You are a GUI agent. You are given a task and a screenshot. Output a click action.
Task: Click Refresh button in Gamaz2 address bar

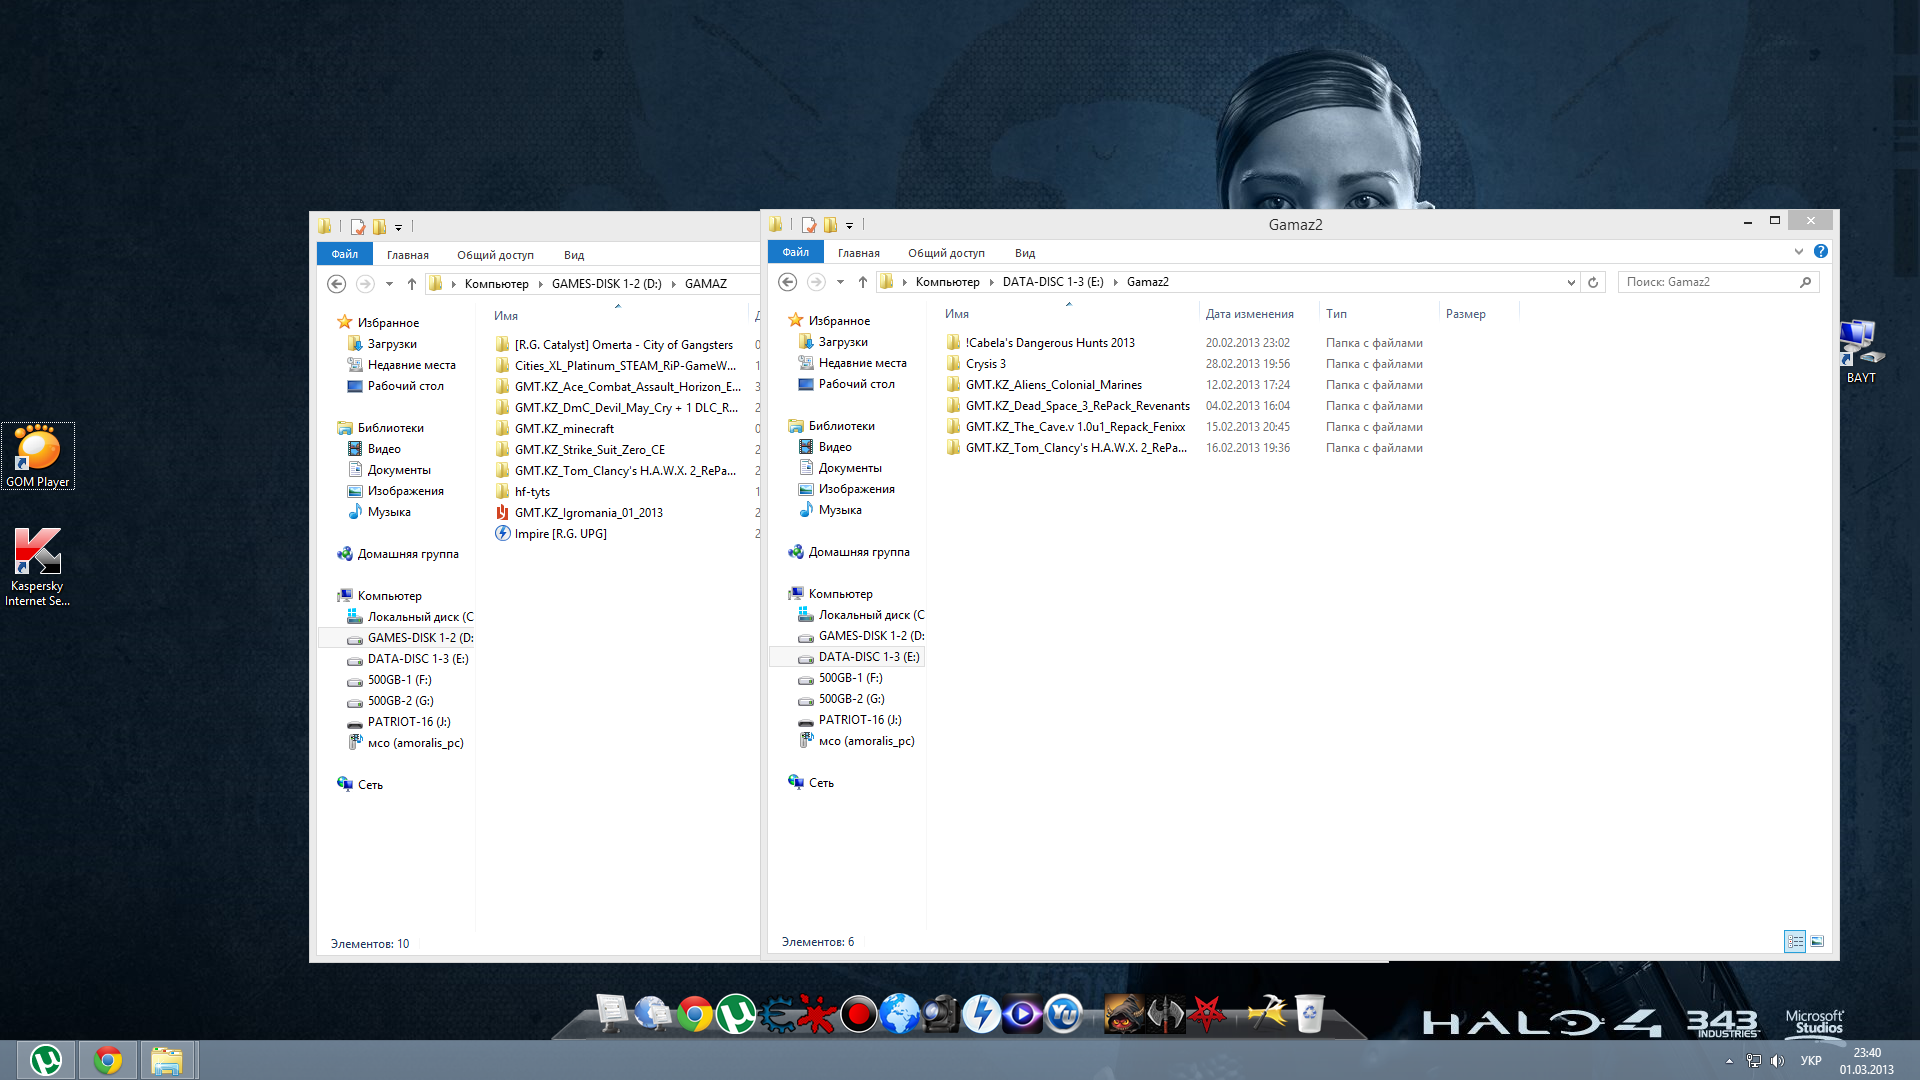(x=1593, y=282)
